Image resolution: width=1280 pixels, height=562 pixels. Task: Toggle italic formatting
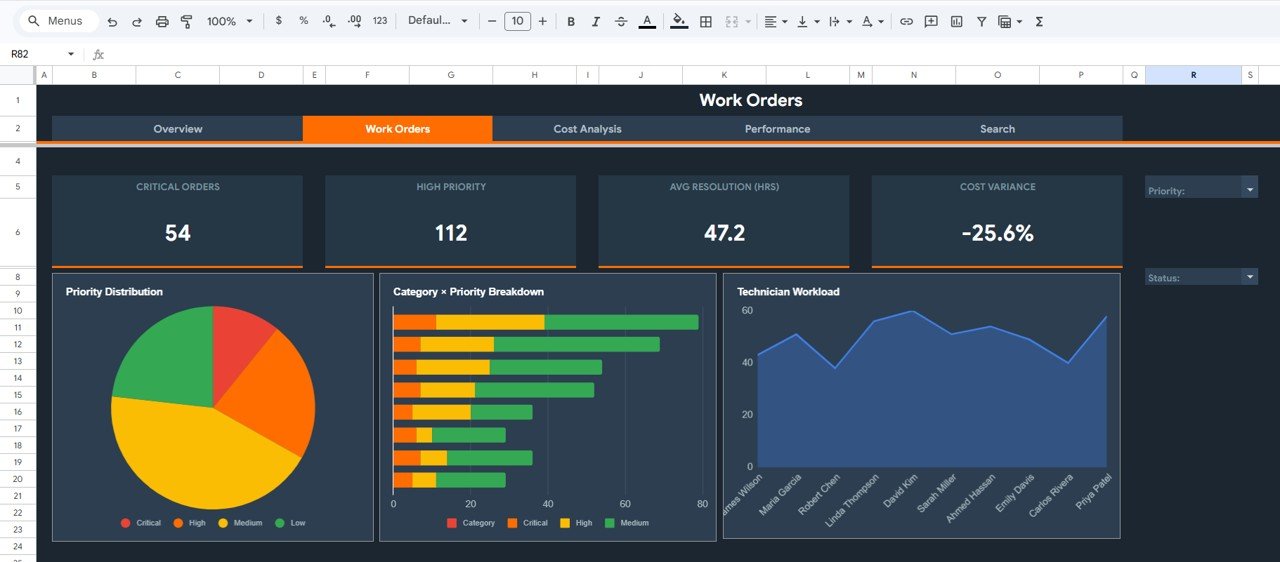(596, 21)
